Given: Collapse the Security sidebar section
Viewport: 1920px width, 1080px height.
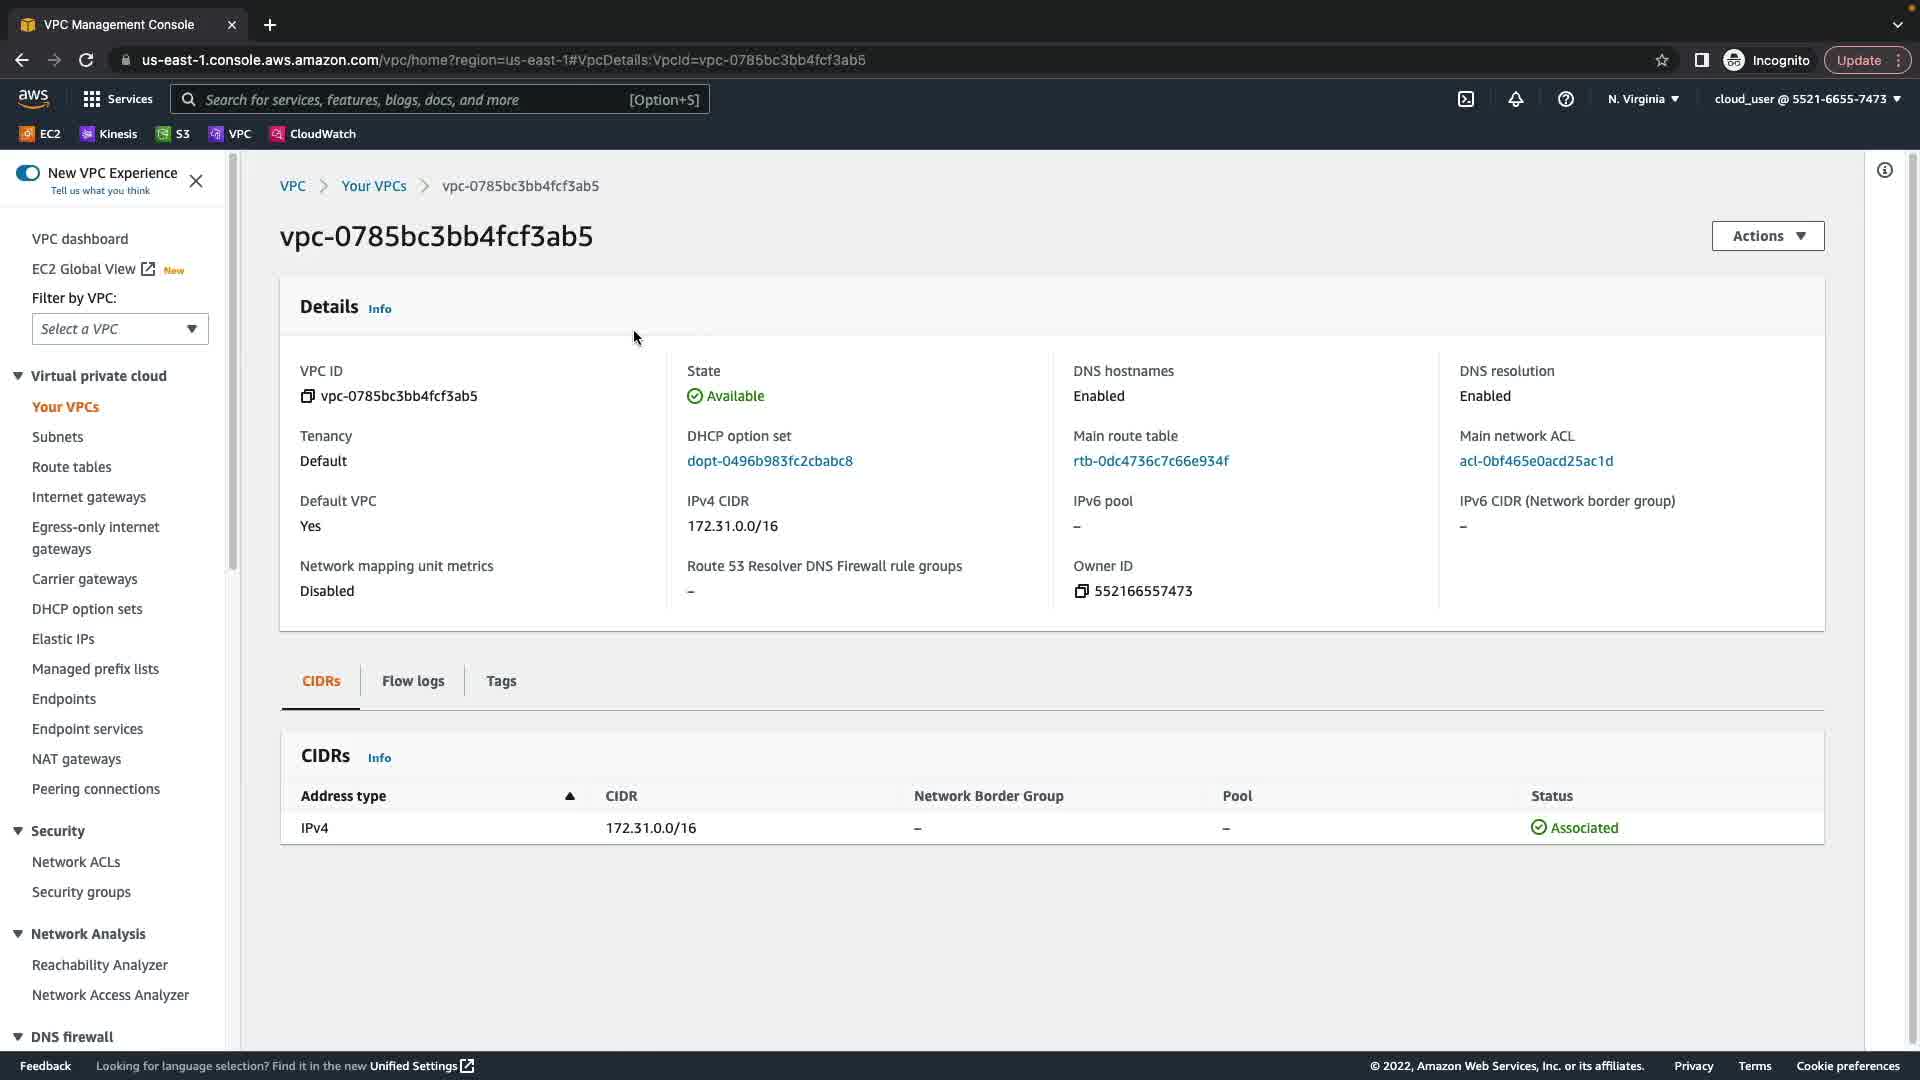Looking at the screenshot, I should point(18,831).
